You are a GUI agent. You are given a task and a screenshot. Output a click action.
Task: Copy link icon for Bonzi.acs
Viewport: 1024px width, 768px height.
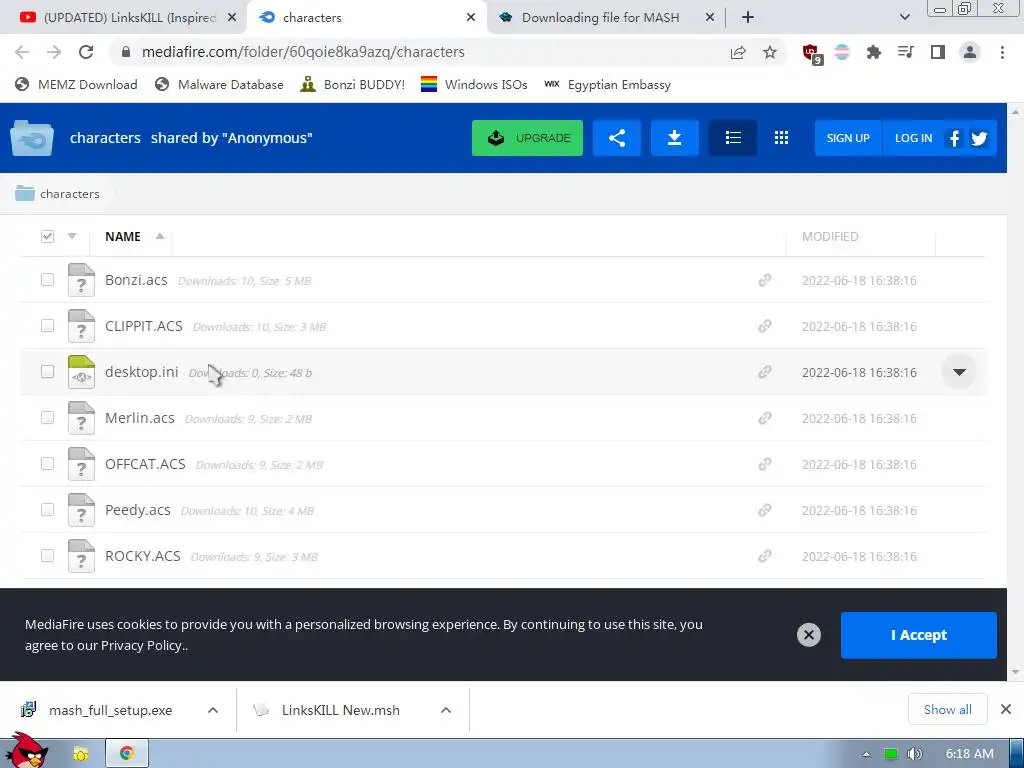point(765,280)
